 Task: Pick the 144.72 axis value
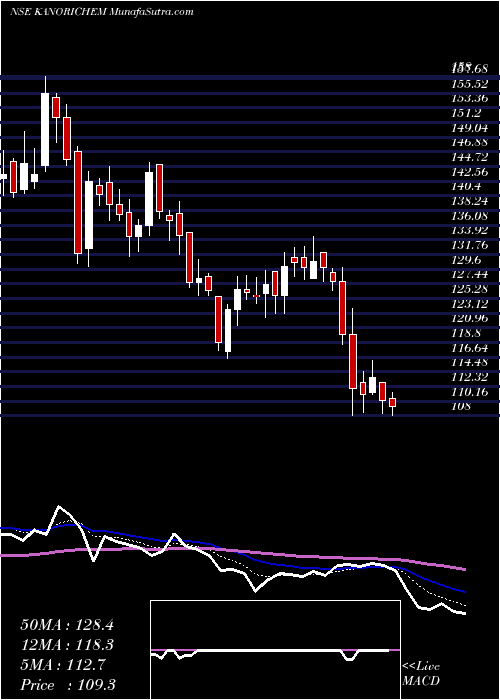pos(469,157)
